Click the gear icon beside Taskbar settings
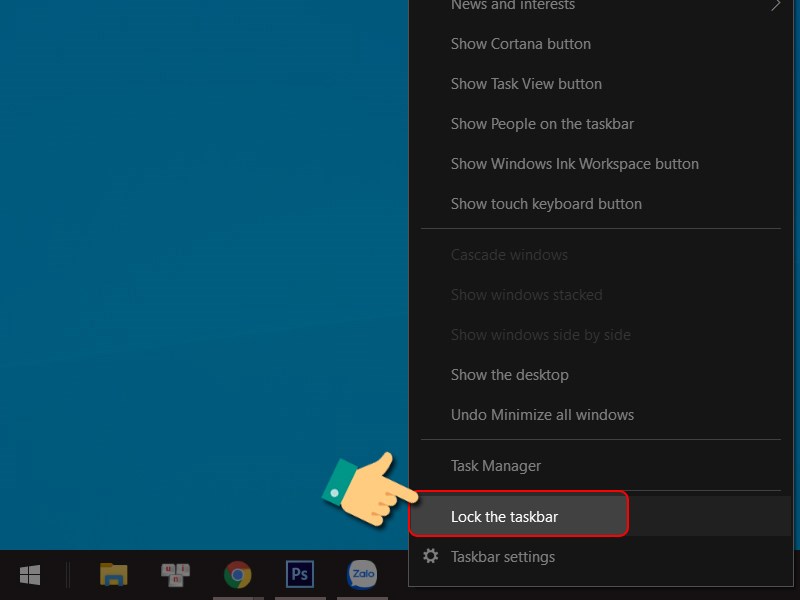This screenshot has width=800, height=600. 430,557
